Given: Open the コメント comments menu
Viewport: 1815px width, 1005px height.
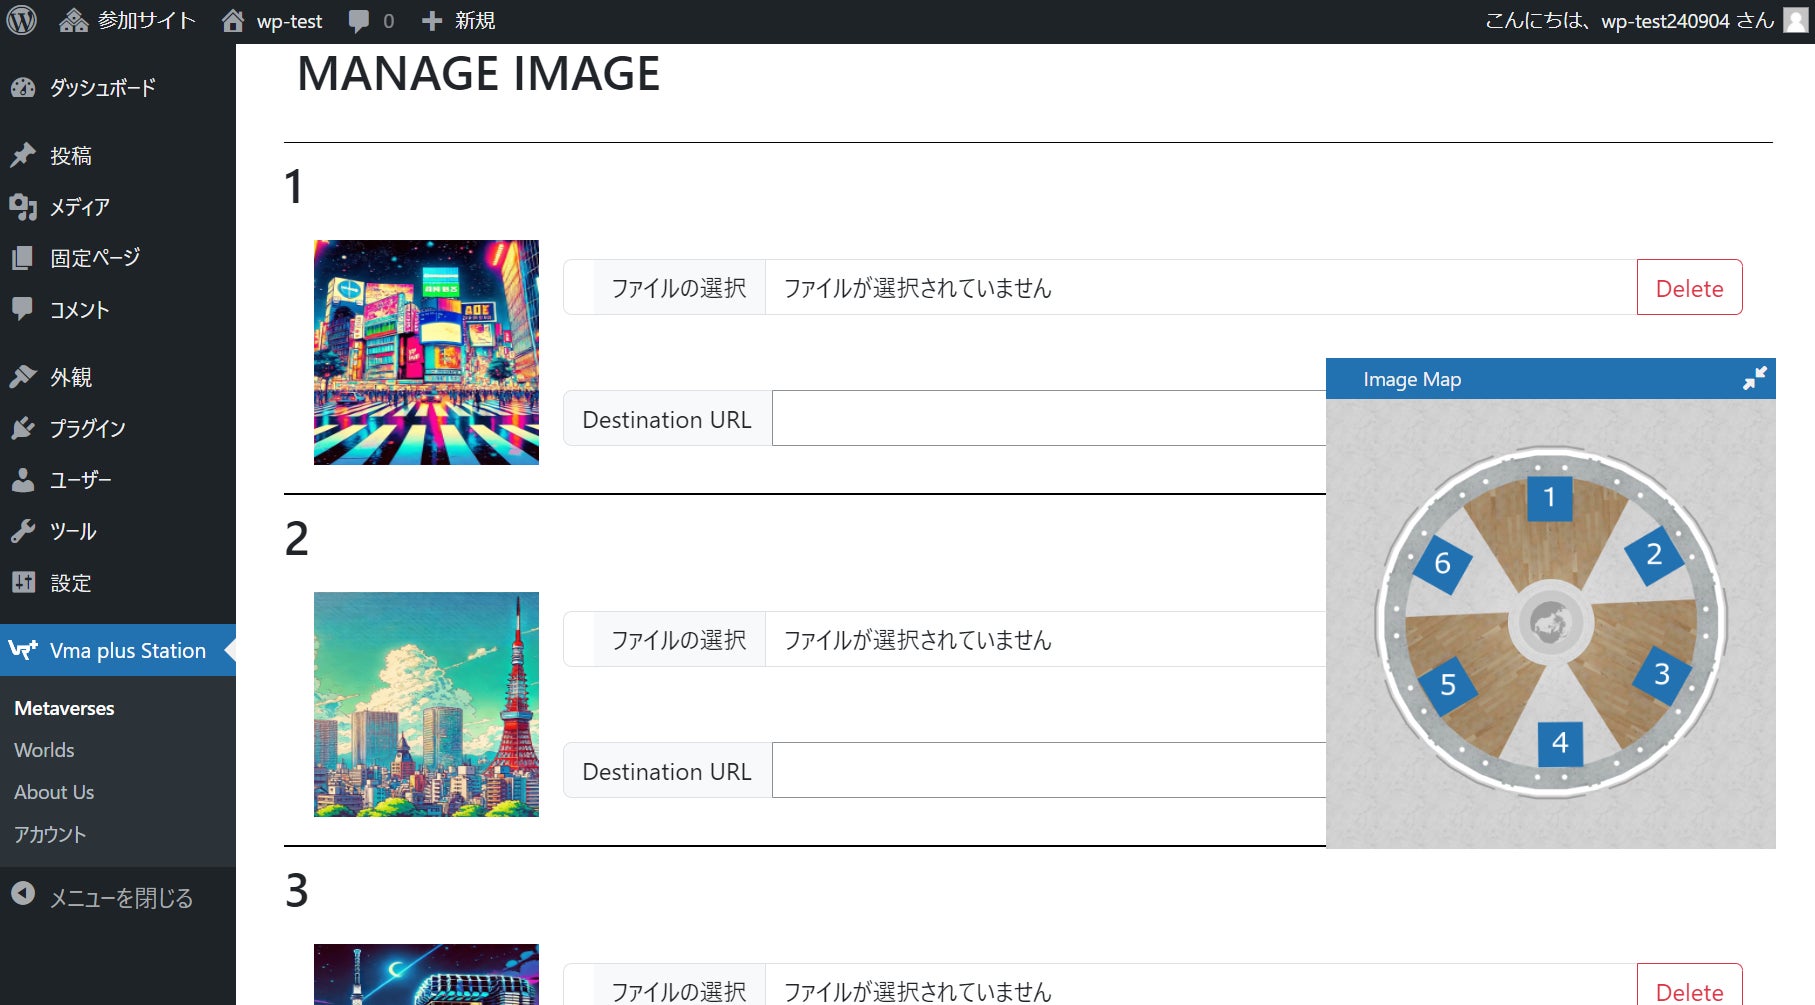Looking at the screenshot, I should [x=118, y=310].
